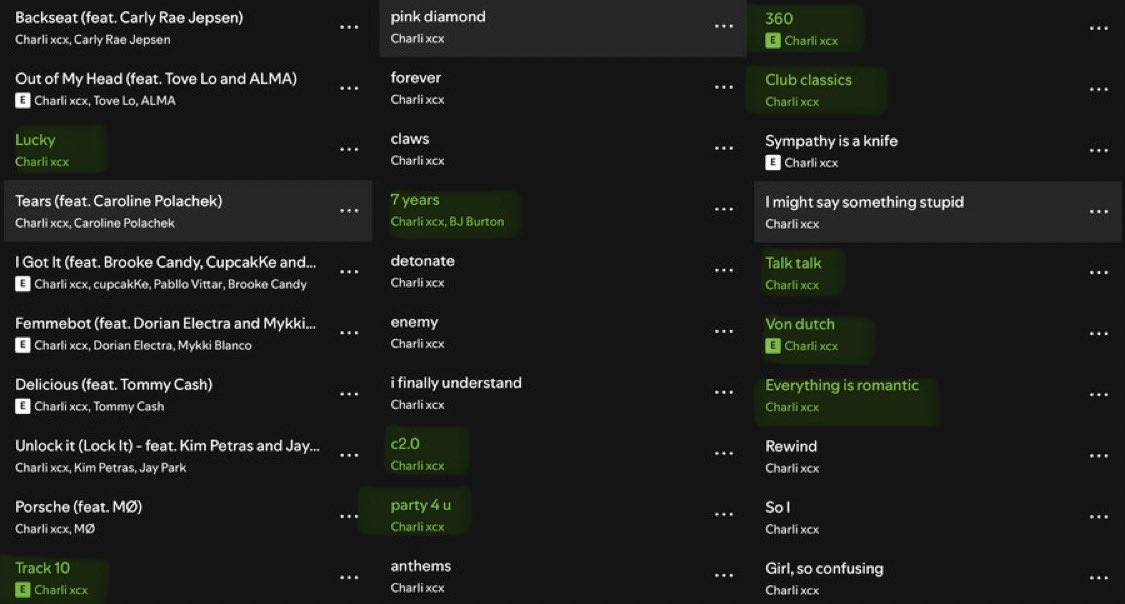Viewport: 1125px width, 604px height.
Task: Open more options for Porsche
Action: (x=349, y=516)
